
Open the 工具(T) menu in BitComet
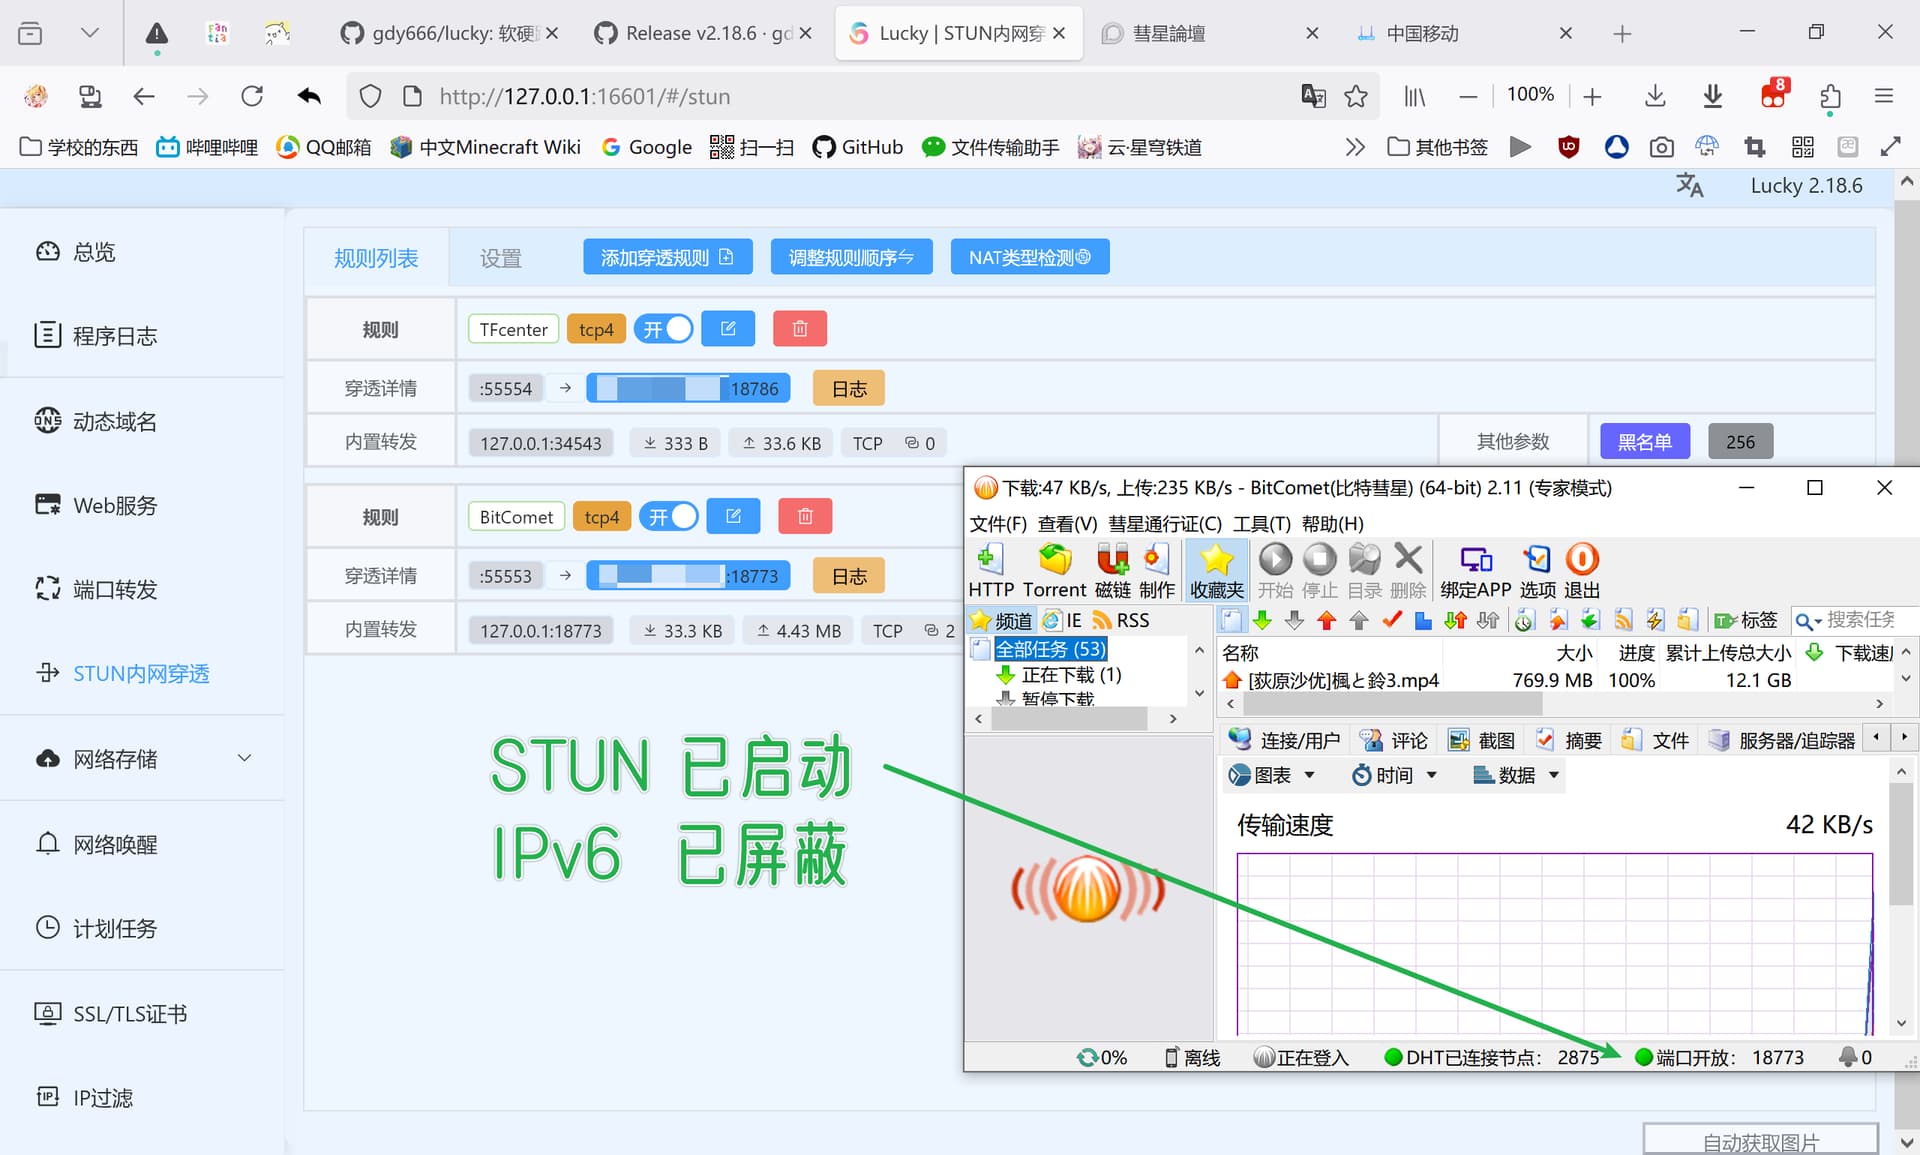[1261, 524]
